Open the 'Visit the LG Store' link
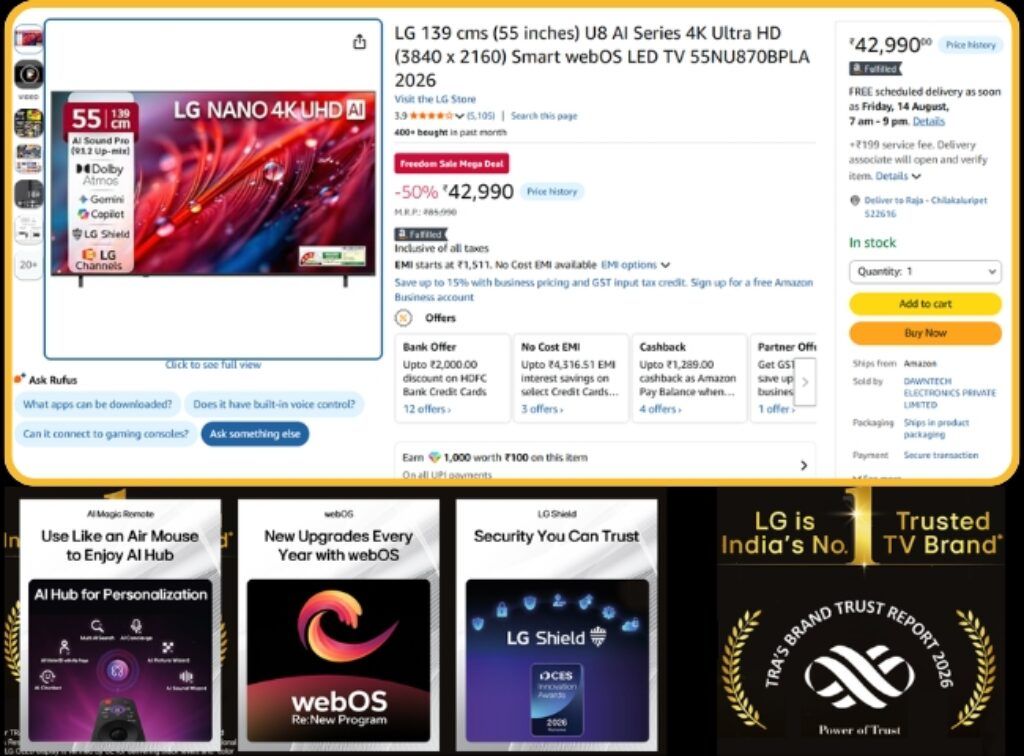The width and height of the screenshot is (1024, 756). (435, 99)
